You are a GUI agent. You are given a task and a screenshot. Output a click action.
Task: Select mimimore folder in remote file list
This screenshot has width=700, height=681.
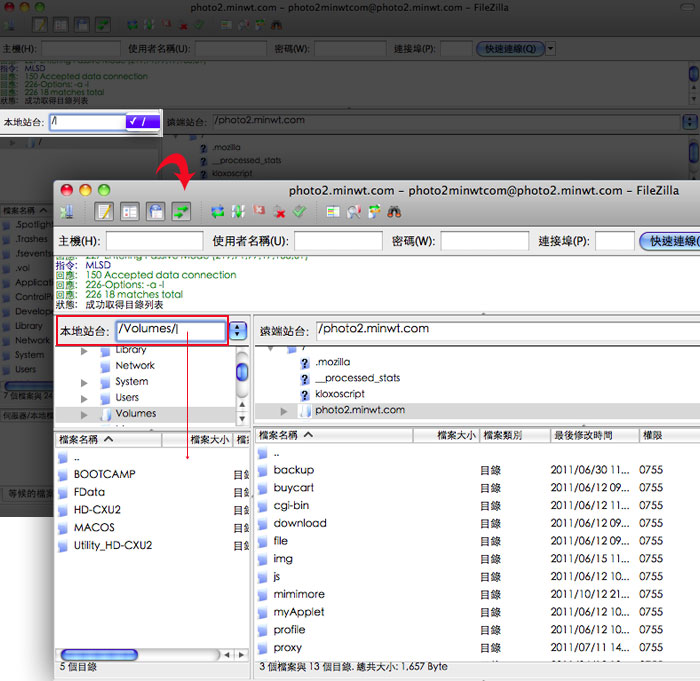click(299, 594)
